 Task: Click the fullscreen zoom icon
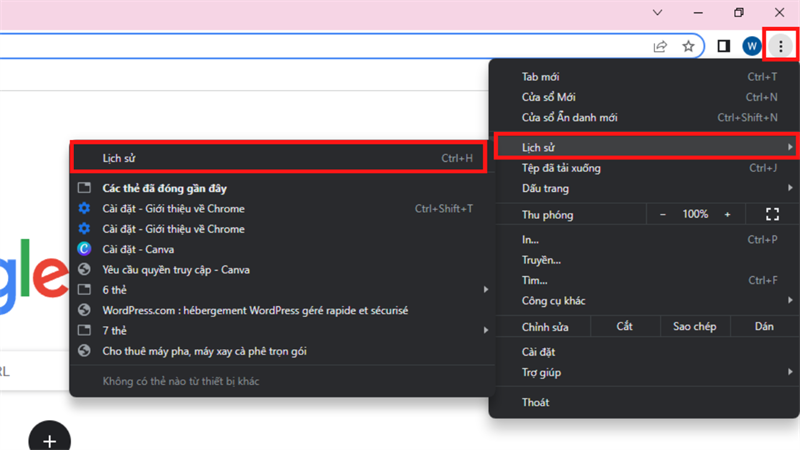tap(772, 214)
